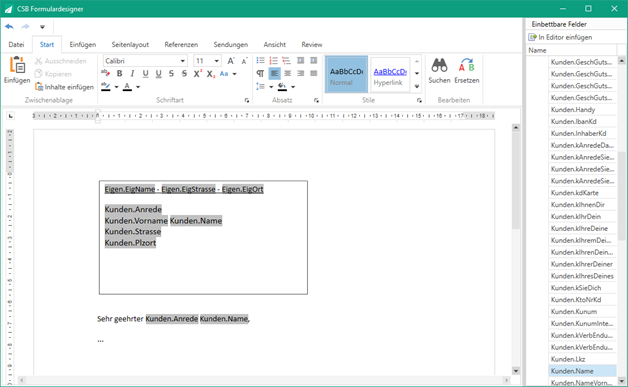This screenshot has height=387, width=628.
Task: Toggle single strikethrough
Action: tap(171, 73)
